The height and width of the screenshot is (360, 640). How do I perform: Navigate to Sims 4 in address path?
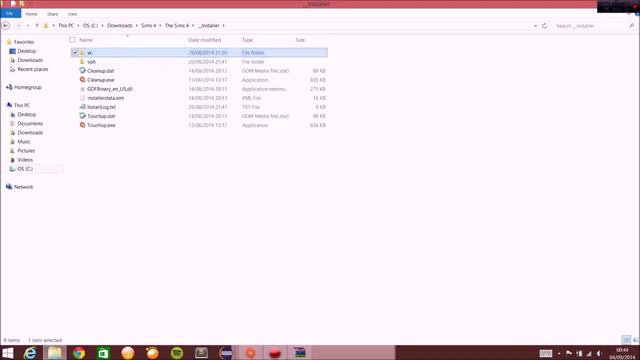(x=149, y=26)
